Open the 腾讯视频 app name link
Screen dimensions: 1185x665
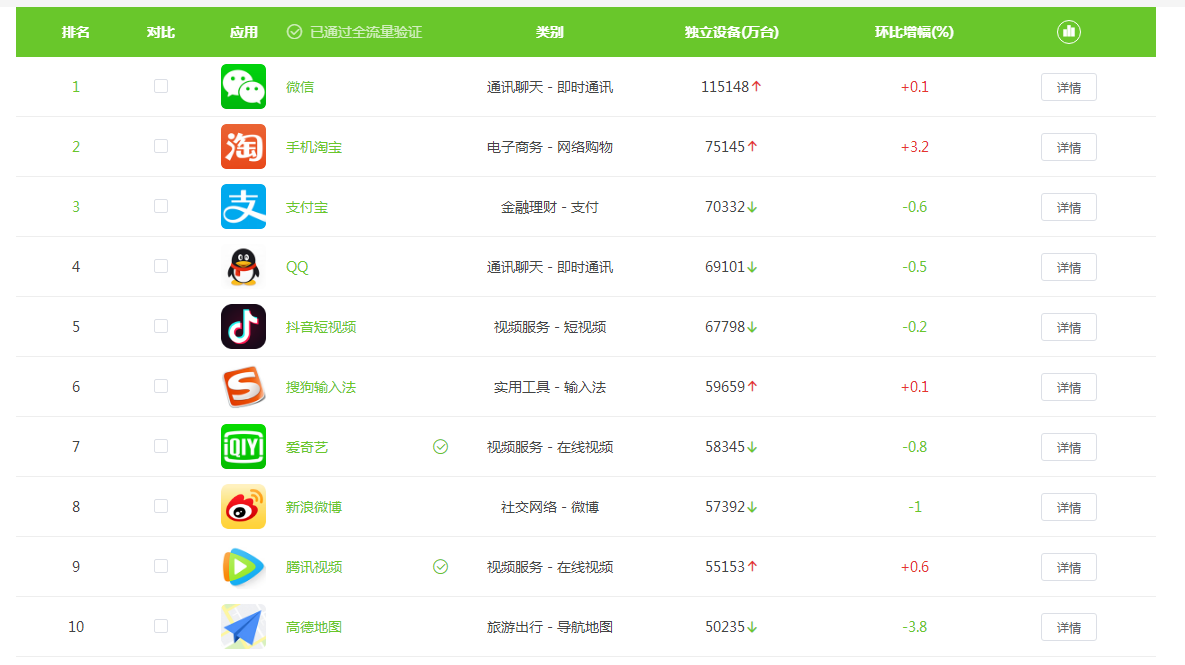click(314, 567)
